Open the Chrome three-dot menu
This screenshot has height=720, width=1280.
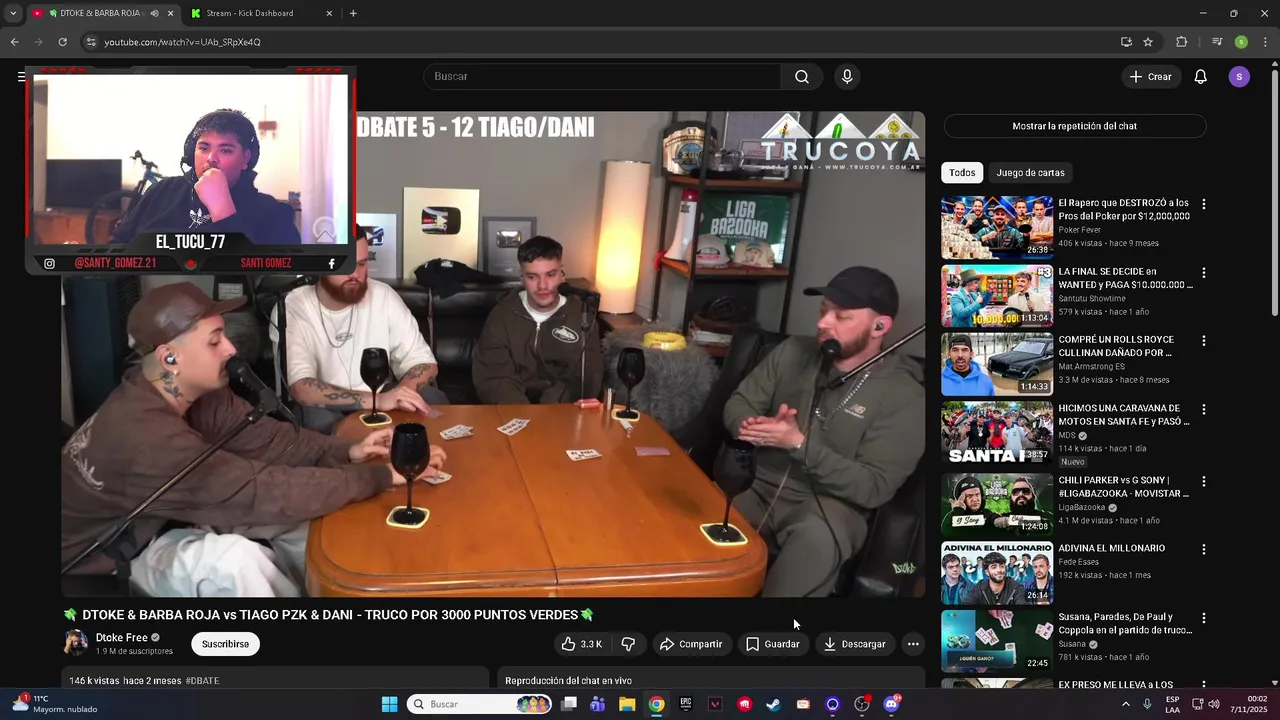point(1265,42)
